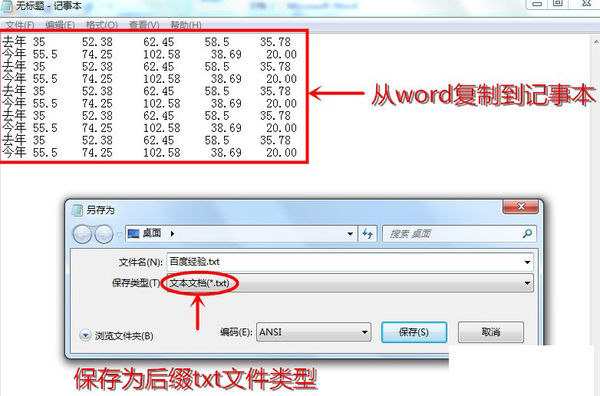Click the desktop icon in the address bar
This screenshot has height=396, width=600.
click(133, 233)
